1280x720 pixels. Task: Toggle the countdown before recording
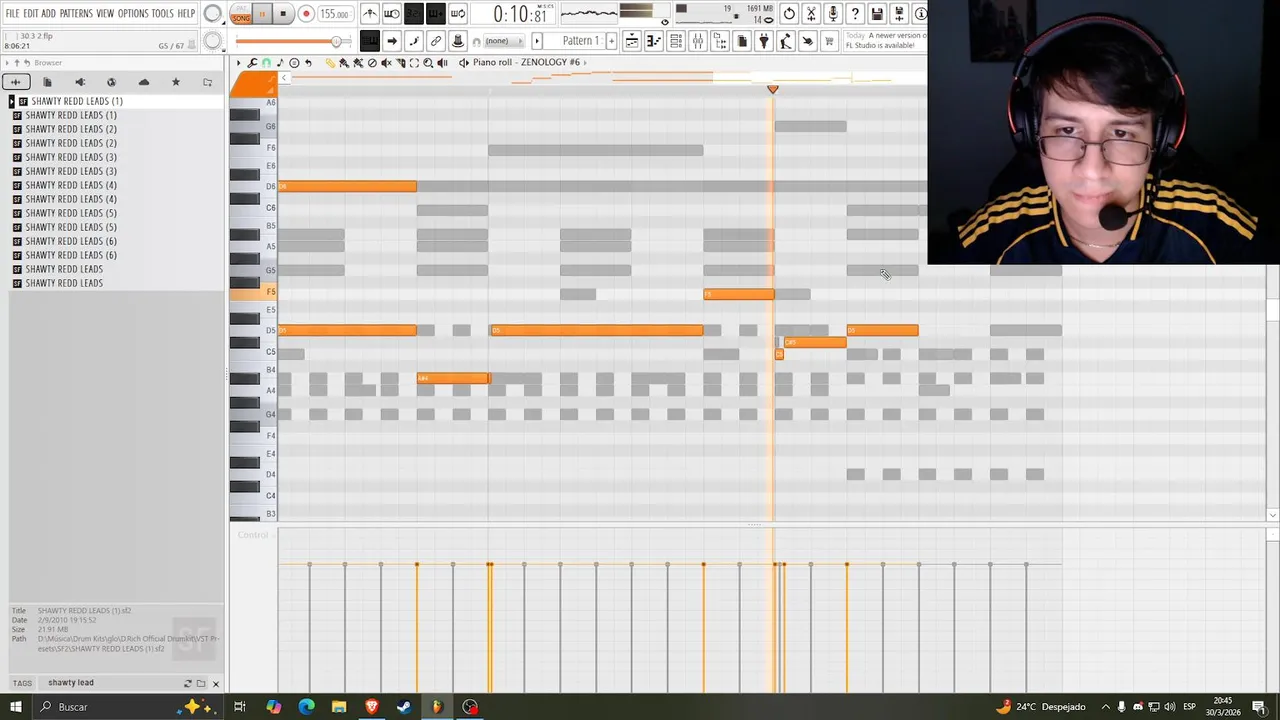point(414,14)
